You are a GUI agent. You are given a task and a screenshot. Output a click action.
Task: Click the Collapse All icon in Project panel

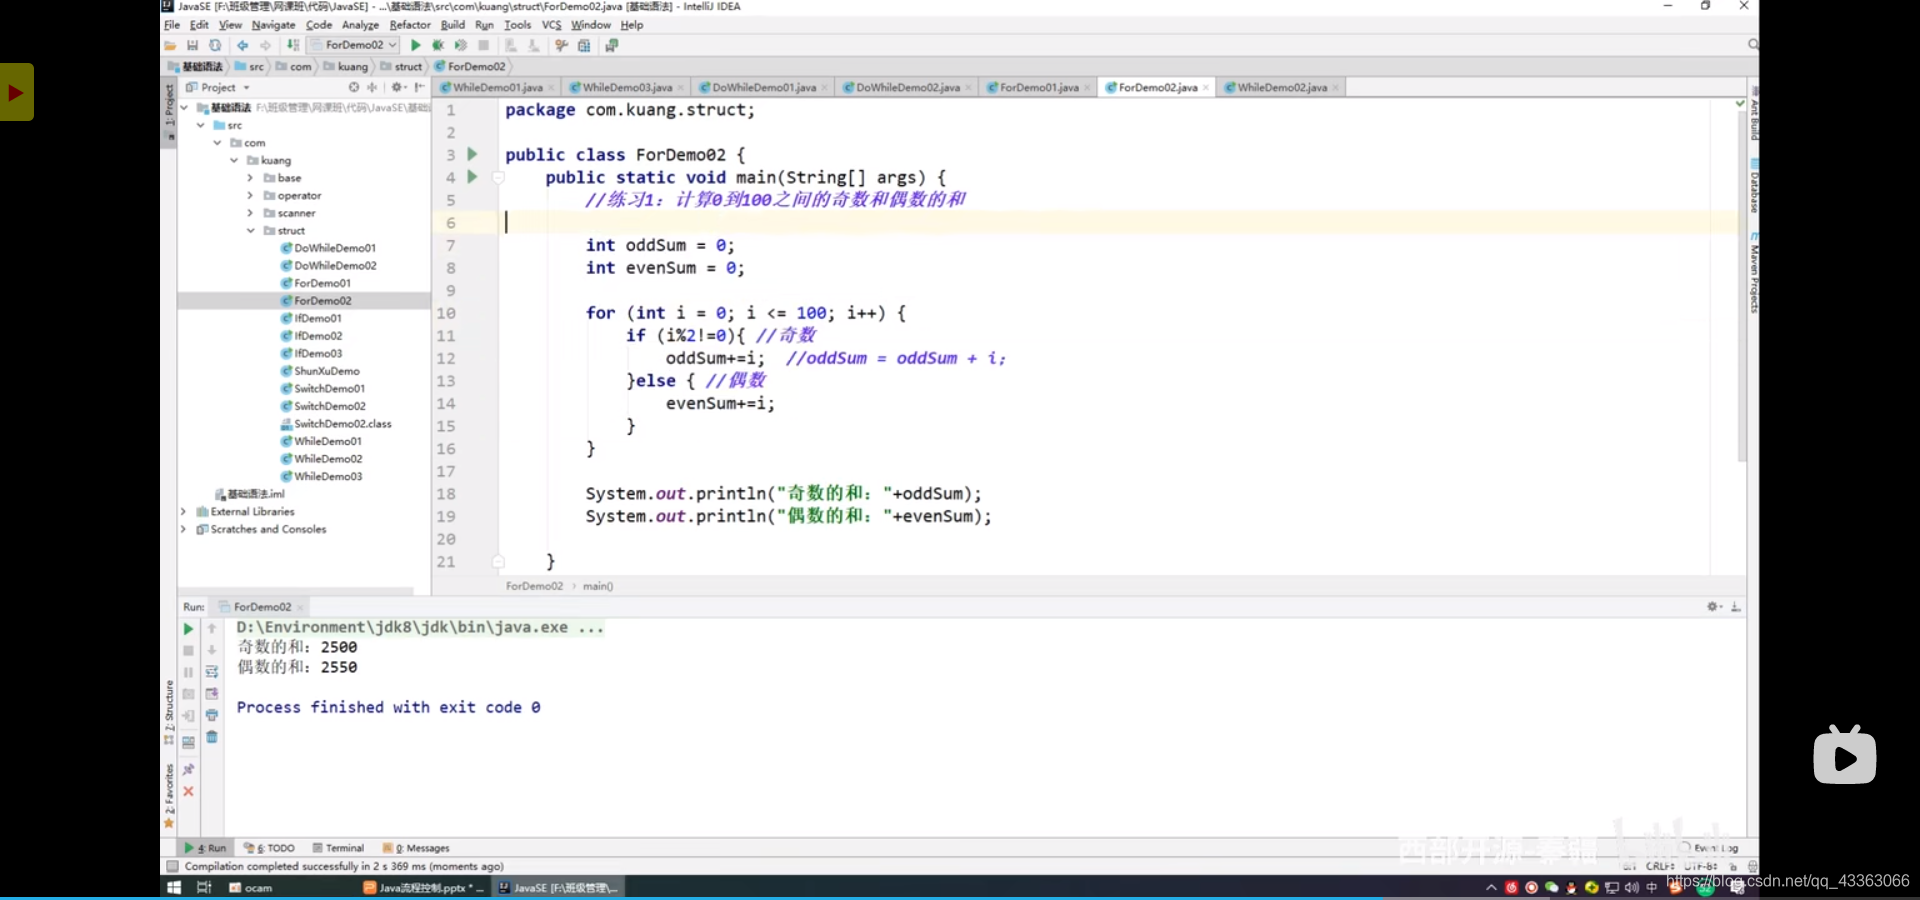click(x=372, y=88)
